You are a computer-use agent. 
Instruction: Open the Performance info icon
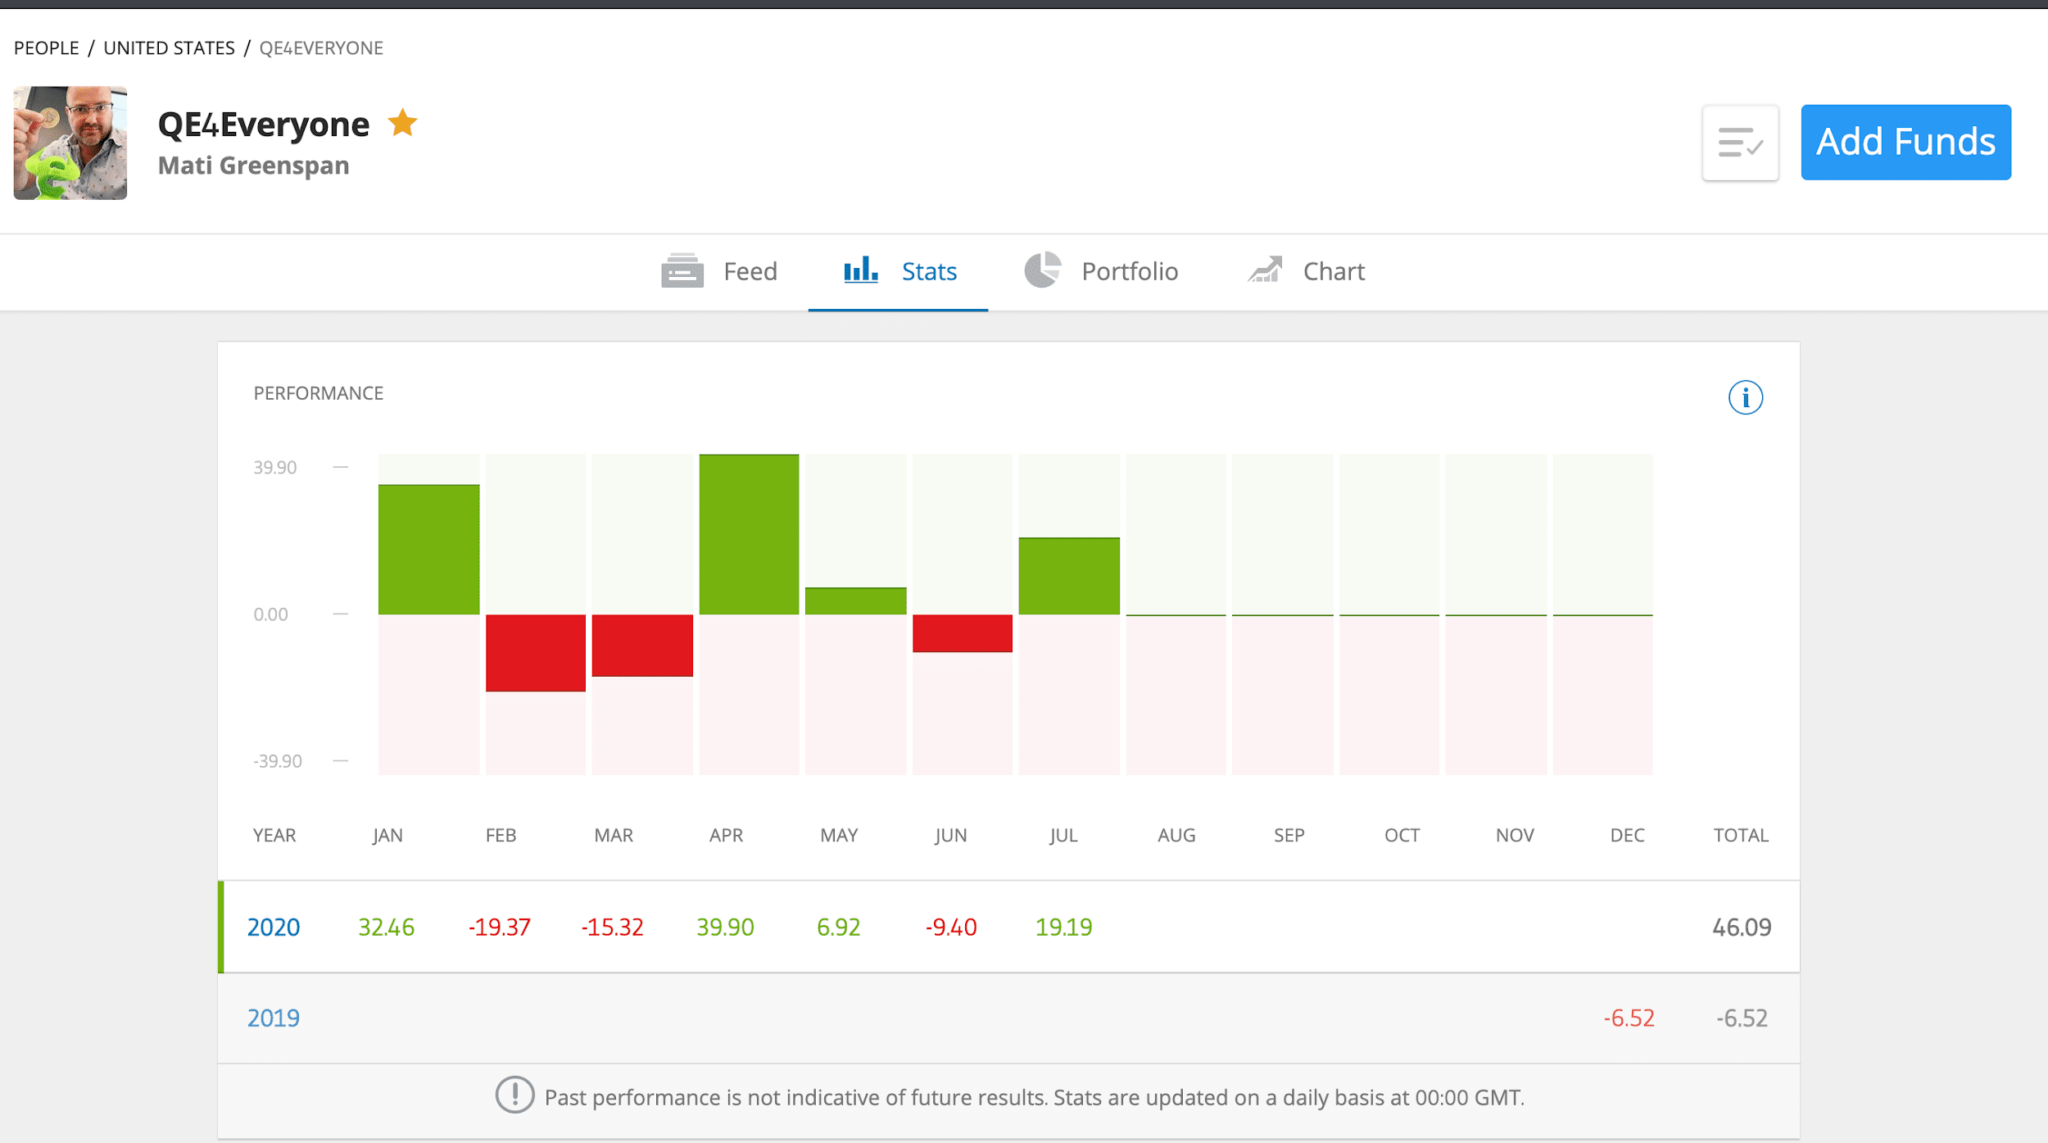pos(1745,397)
